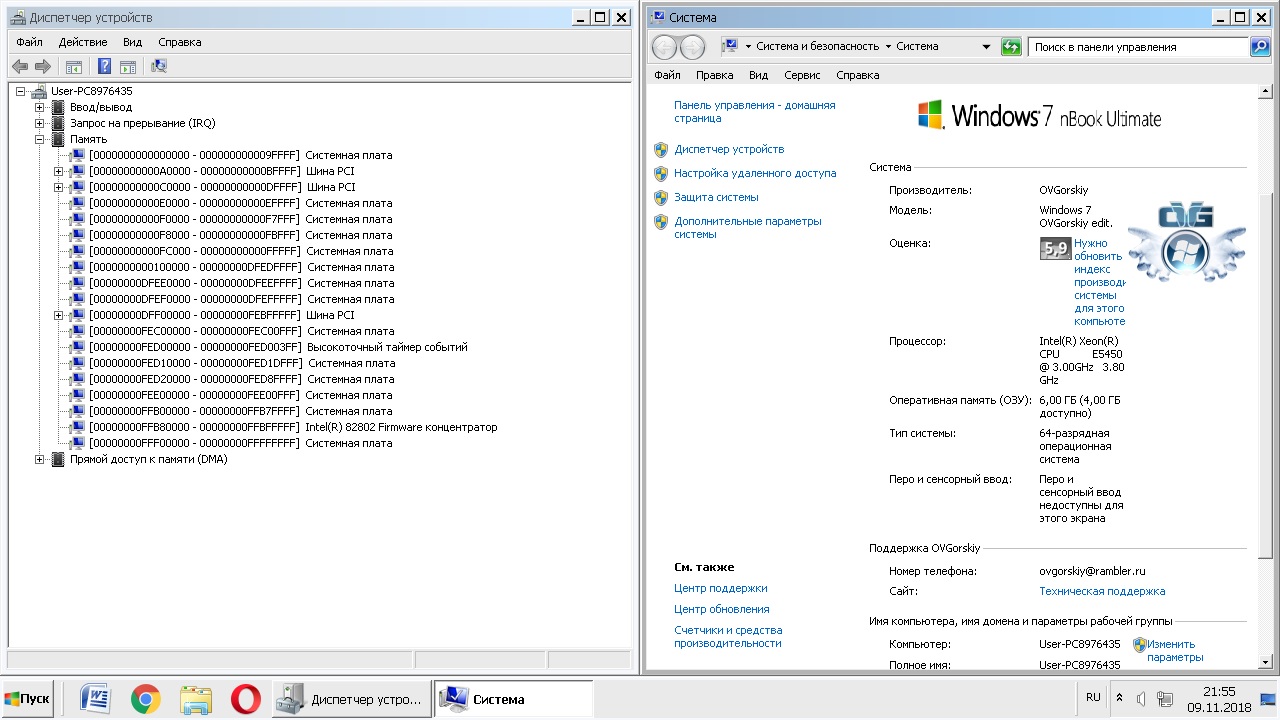The height and width of the screenshot is (720, 1280).
Task: Collapse the User-PC8976435 root node
Action: (x=22, y=91)
